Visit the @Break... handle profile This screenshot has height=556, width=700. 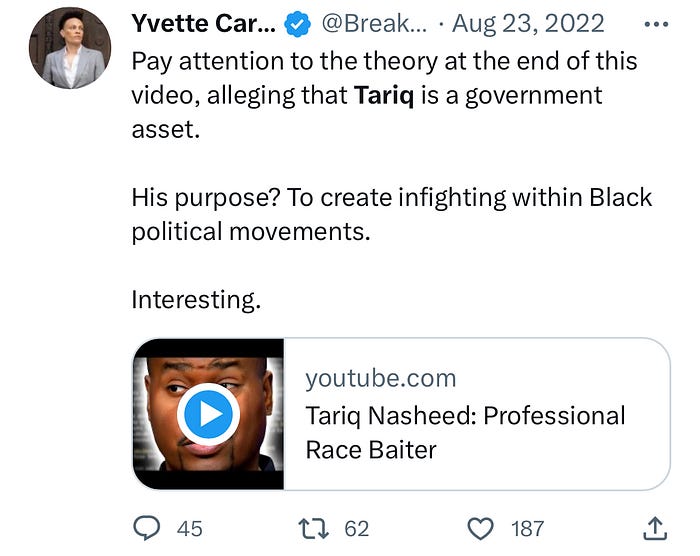click(x=374, y=23)
